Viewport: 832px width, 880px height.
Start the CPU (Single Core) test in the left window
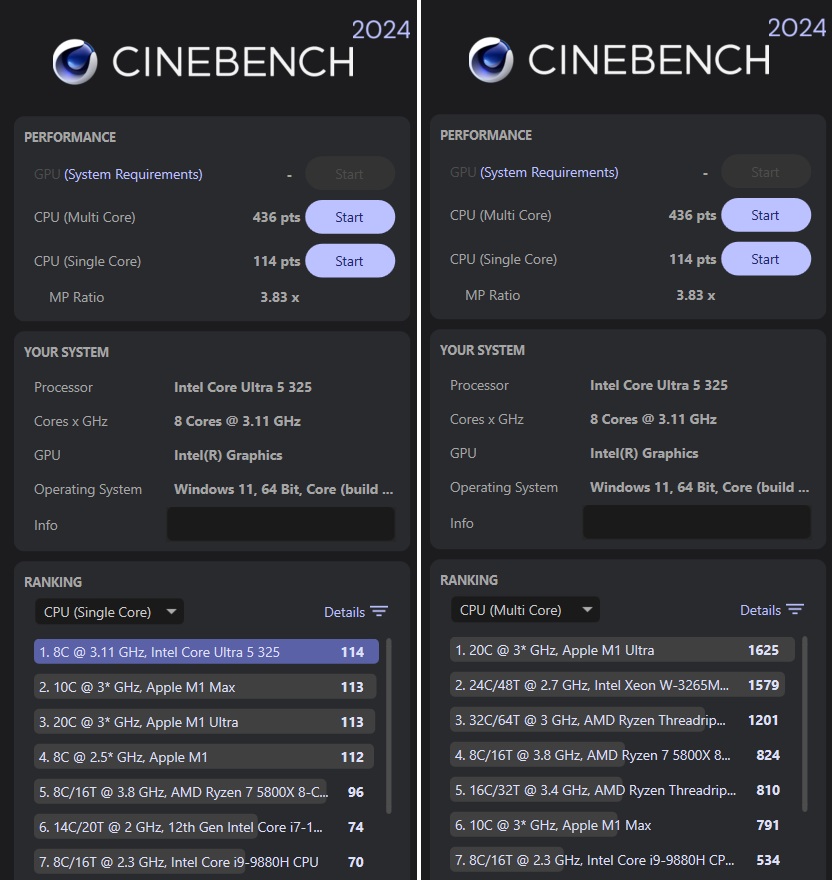(350, 261)
